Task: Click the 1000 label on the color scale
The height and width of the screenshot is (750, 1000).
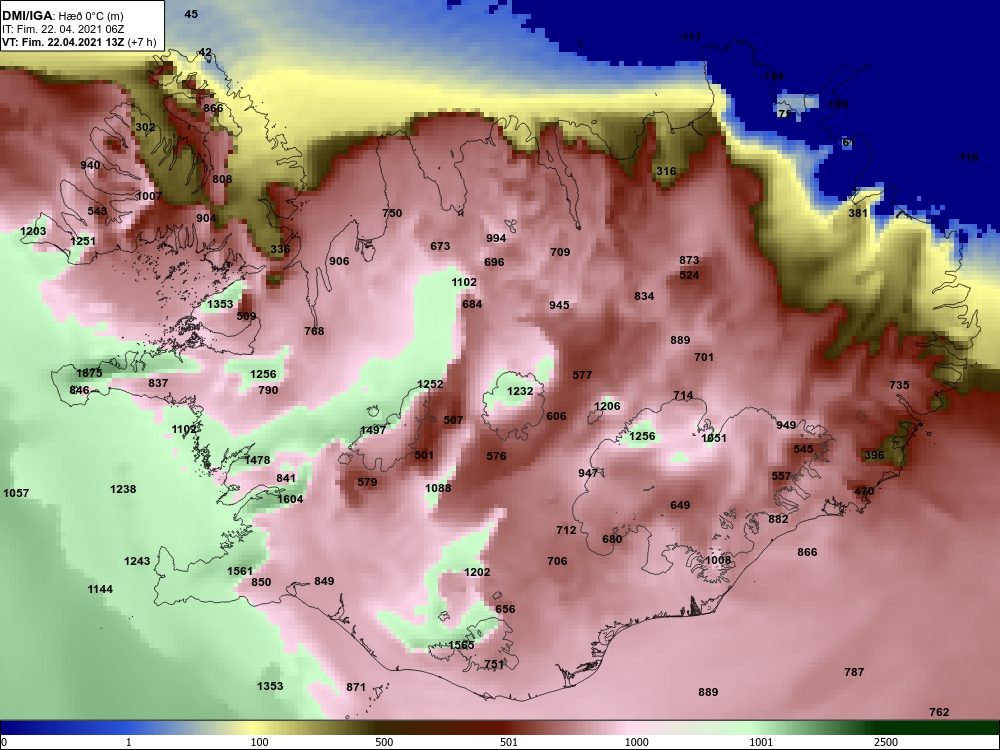Action: click(x=636, y=742)
